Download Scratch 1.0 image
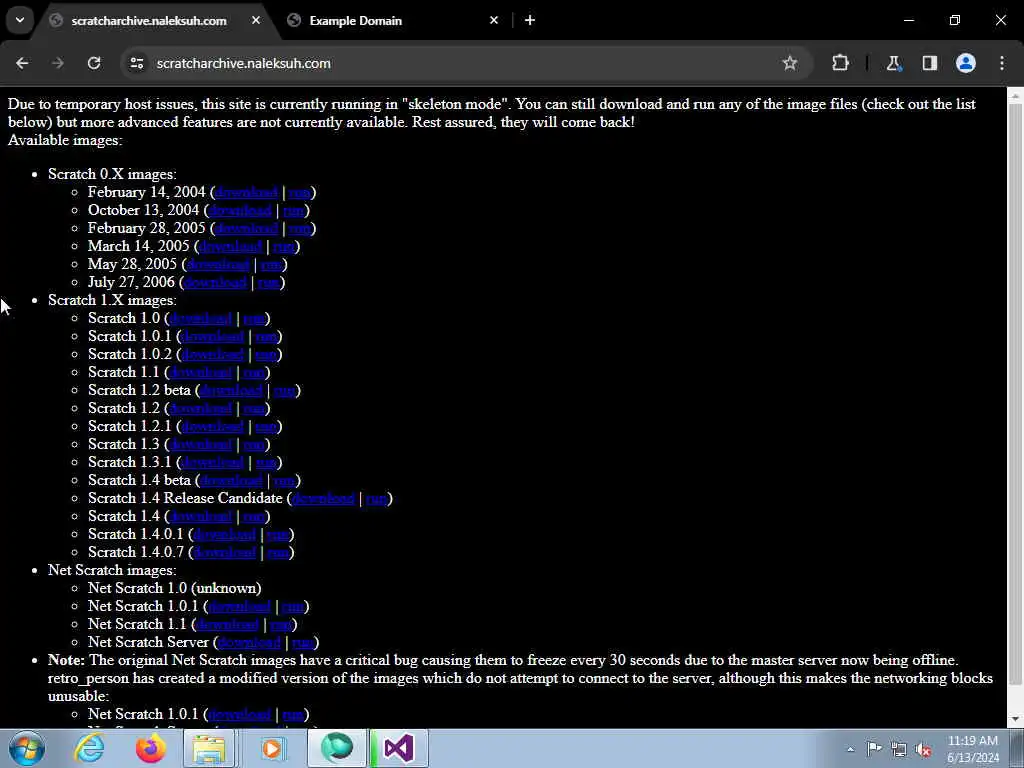The image size is (1024, 768). pos(200,319)
